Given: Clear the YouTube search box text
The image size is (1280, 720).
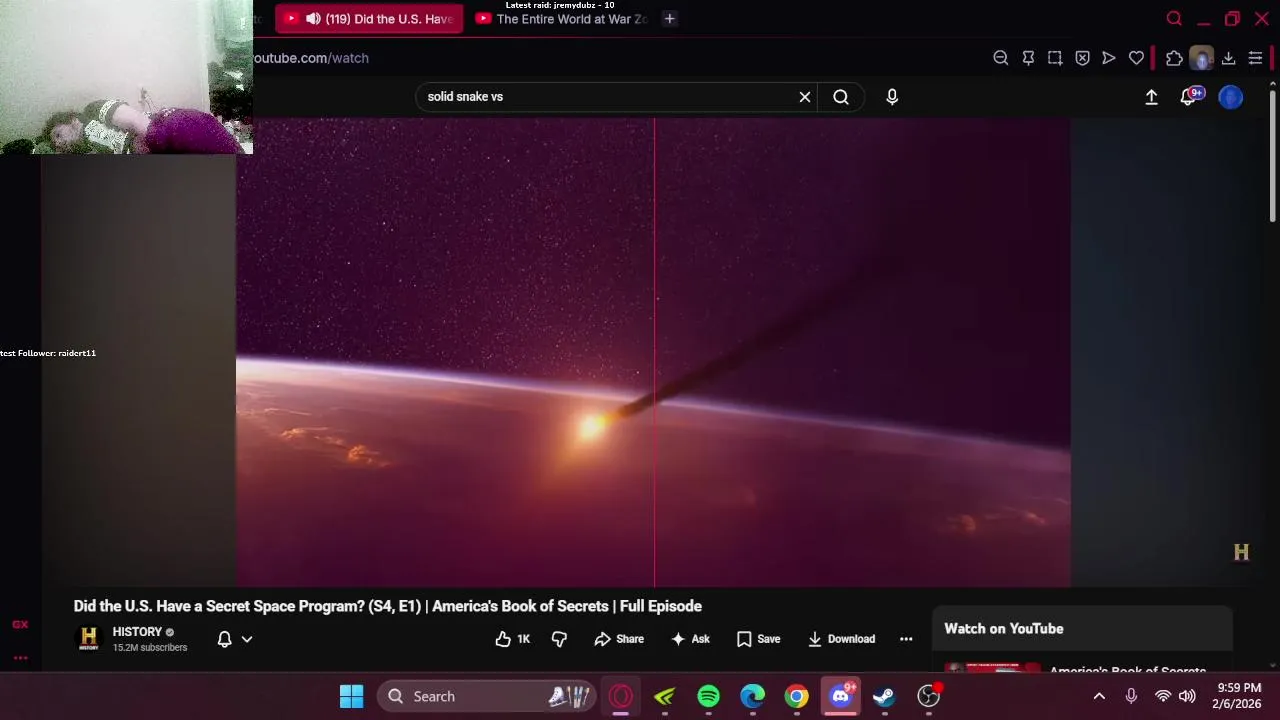Looking at the screenshot, I should click(x=805, y=97).
